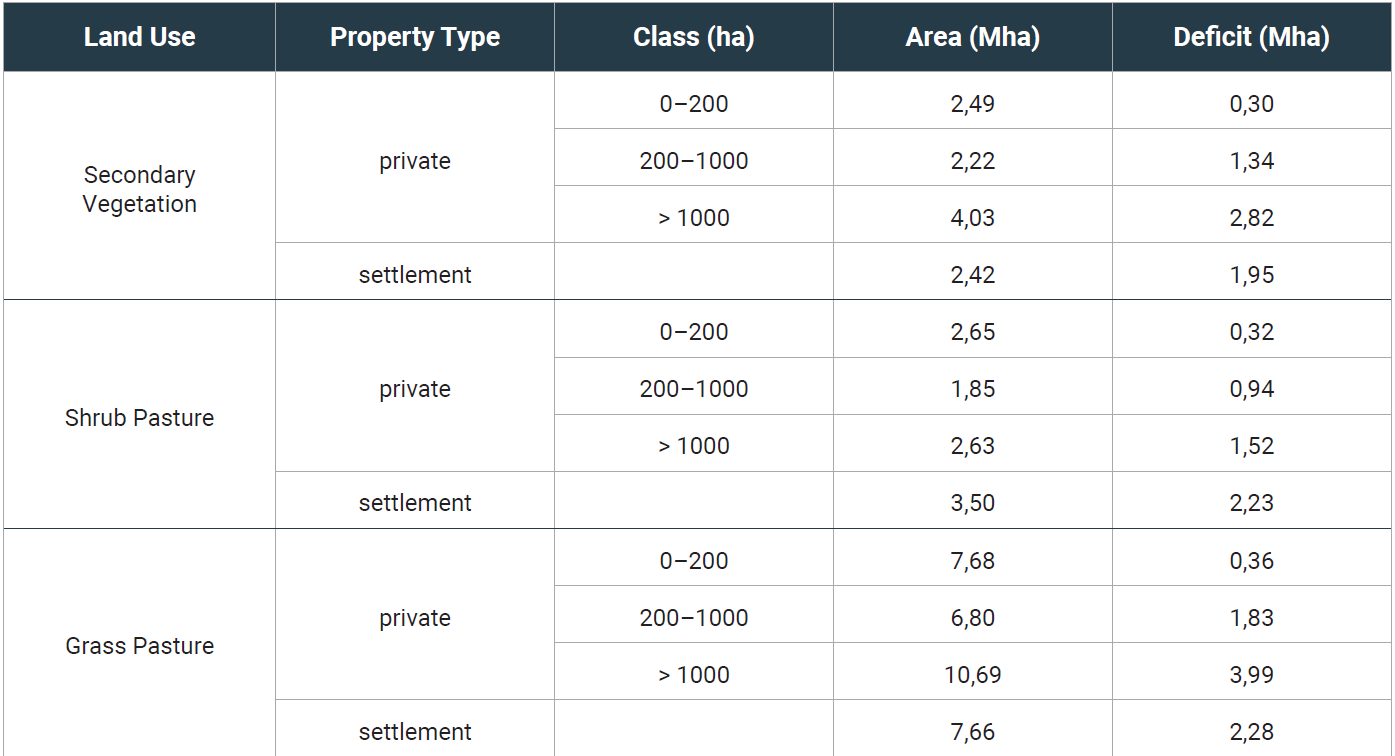The height and width of the screenshot is (756, 1395).
Task: Select the deficit value 3,99
Action: 1252,675
